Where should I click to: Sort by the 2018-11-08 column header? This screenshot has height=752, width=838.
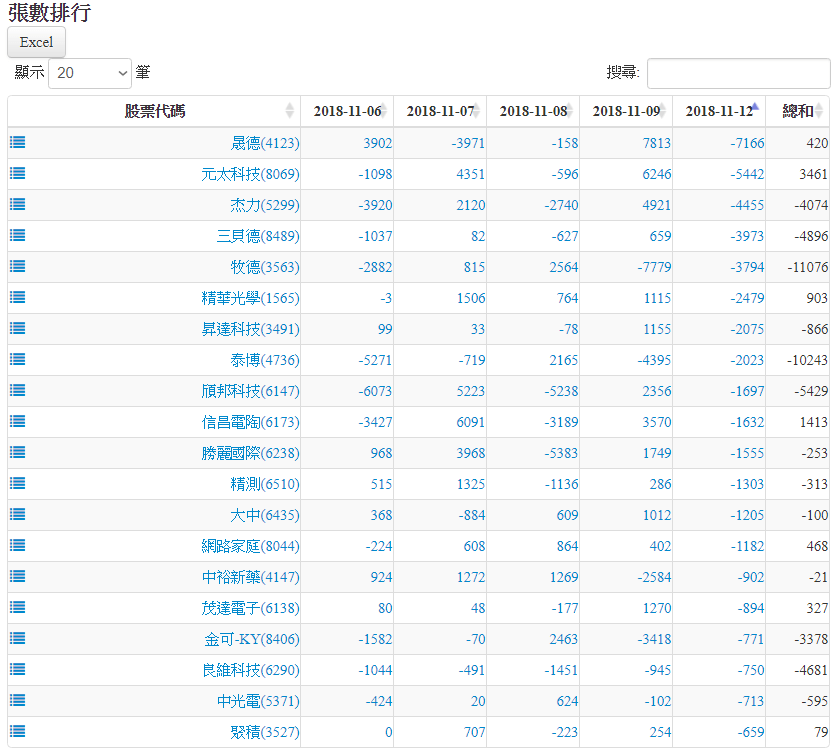click(x=532, y=111)
